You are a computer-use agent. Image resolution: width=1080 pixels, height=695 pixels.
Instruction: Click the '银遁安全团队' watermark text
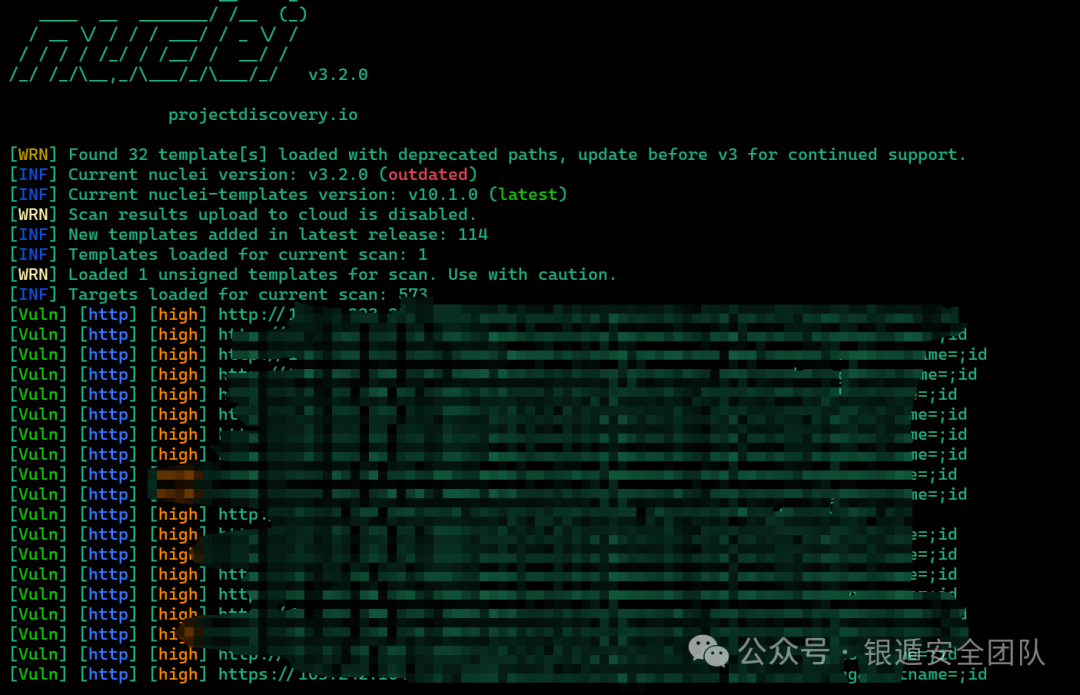pyautogui.click(x=955, y=652)
